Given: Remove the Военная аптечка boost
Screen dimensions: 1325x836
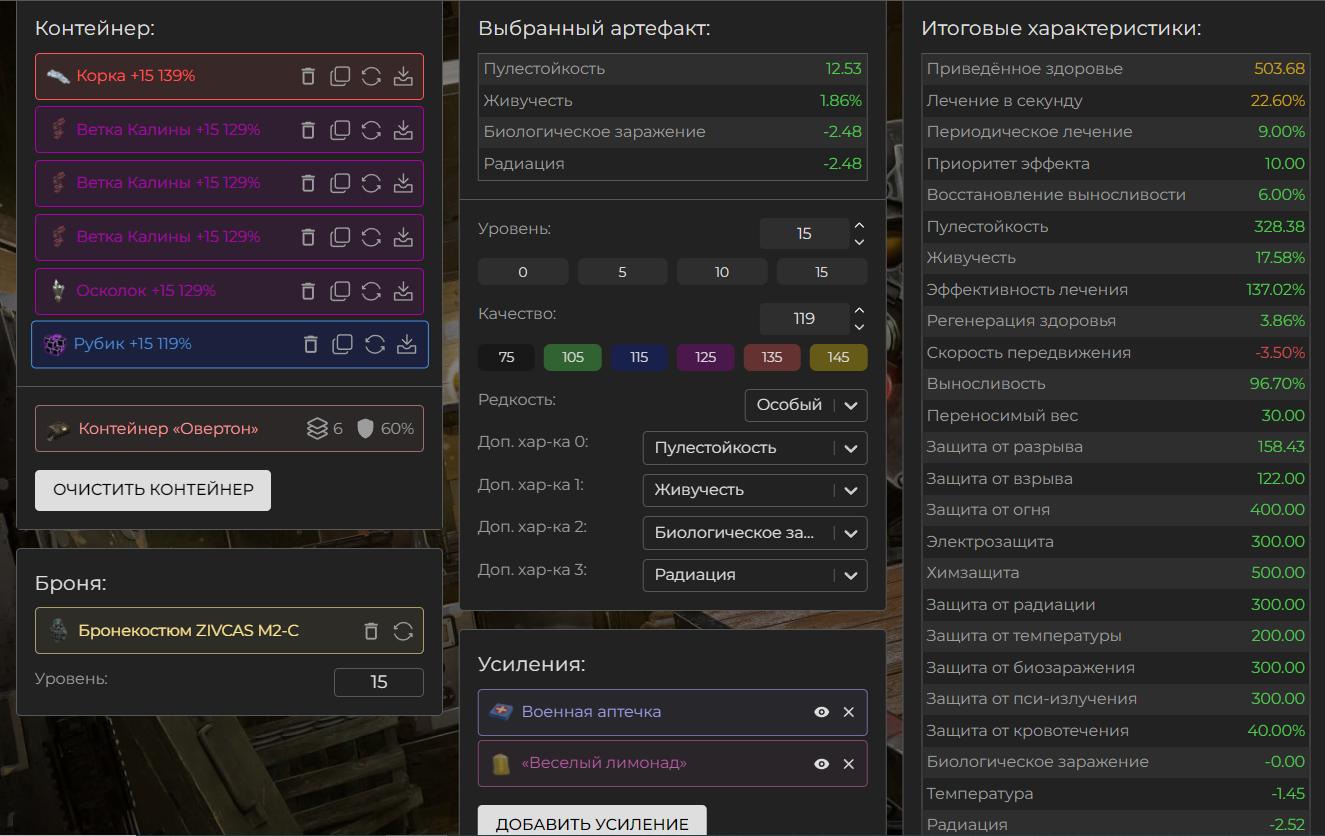Looking at the screenshot, I should [849, 712].
